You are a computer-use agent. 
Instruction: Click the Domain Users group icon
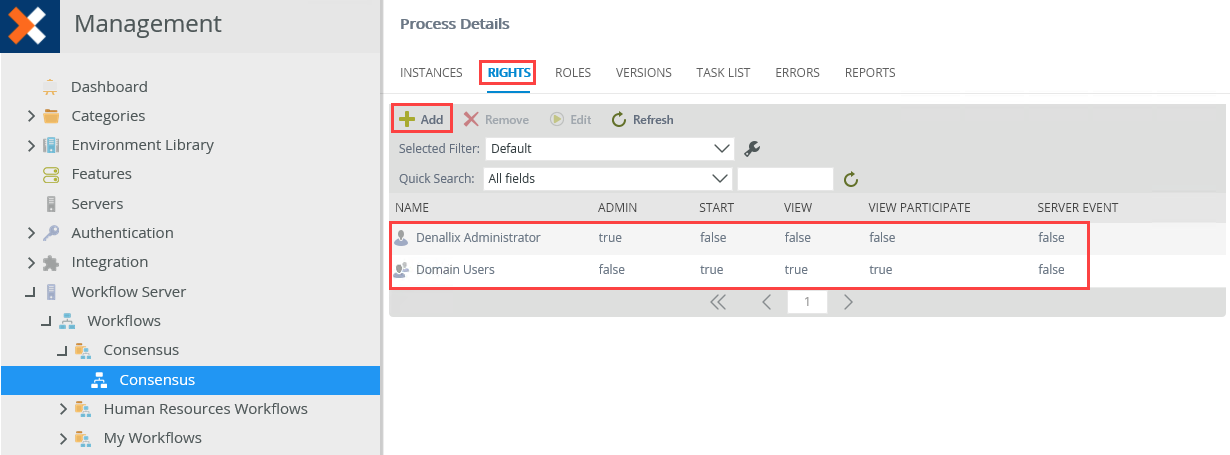click(x=402, y=270)
